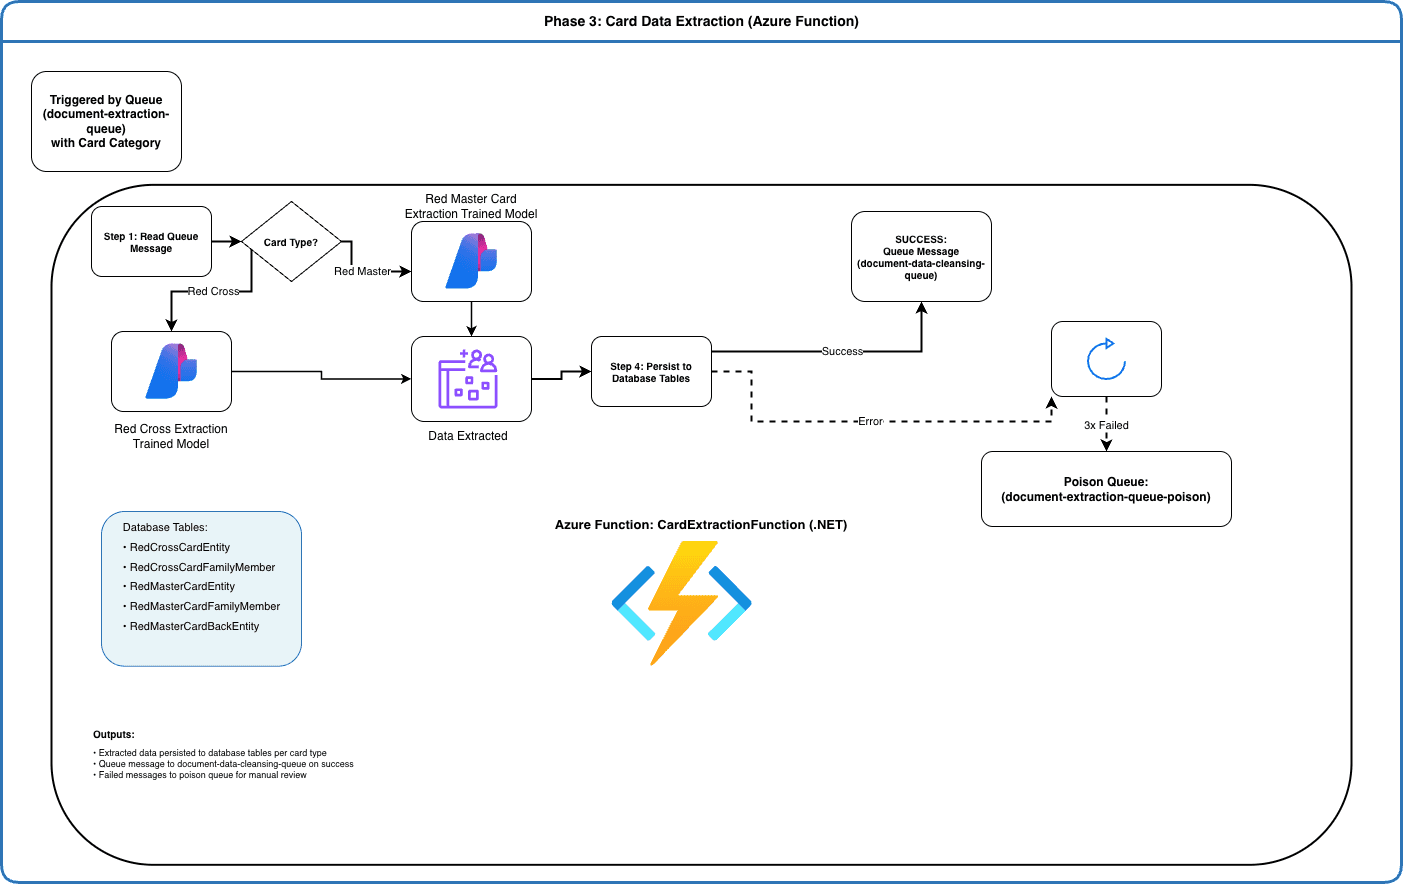Viewport: 1403px width, 885px height.
Task: Click the Azure Function: CardExtractionFunction (.NET) label
Action: point(701,525)
